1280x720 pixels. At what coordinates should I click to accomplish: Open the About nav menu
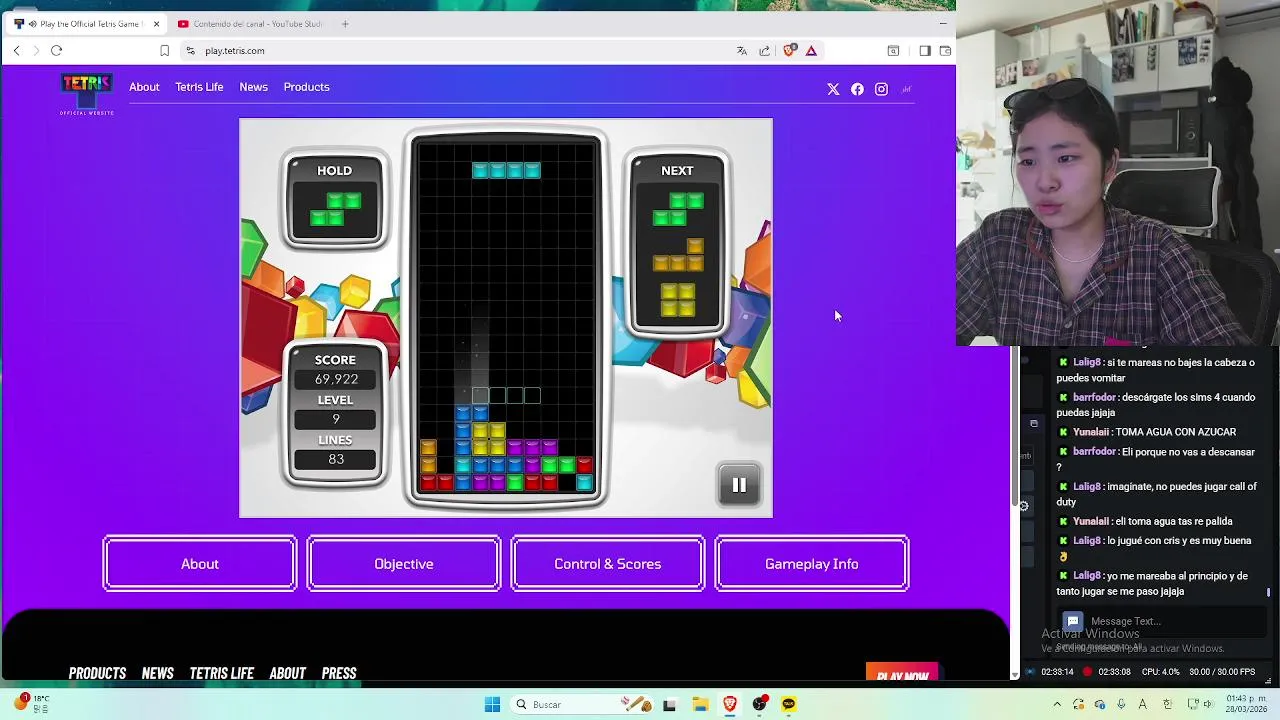[144, 87]
